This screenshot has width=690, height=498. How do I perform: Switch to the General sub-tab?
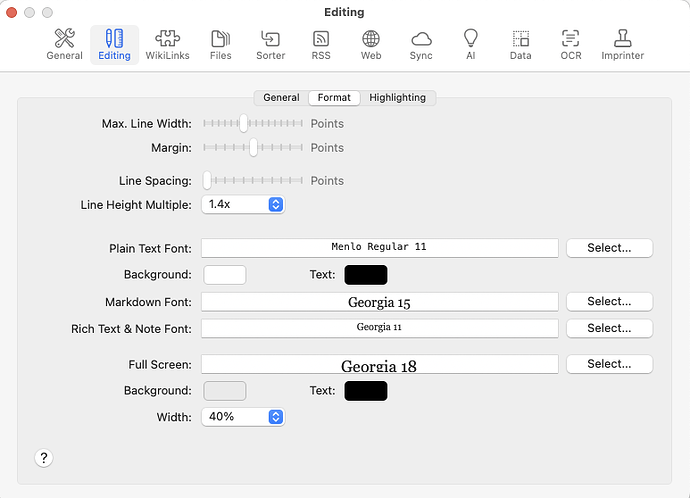tap(281, 98)
